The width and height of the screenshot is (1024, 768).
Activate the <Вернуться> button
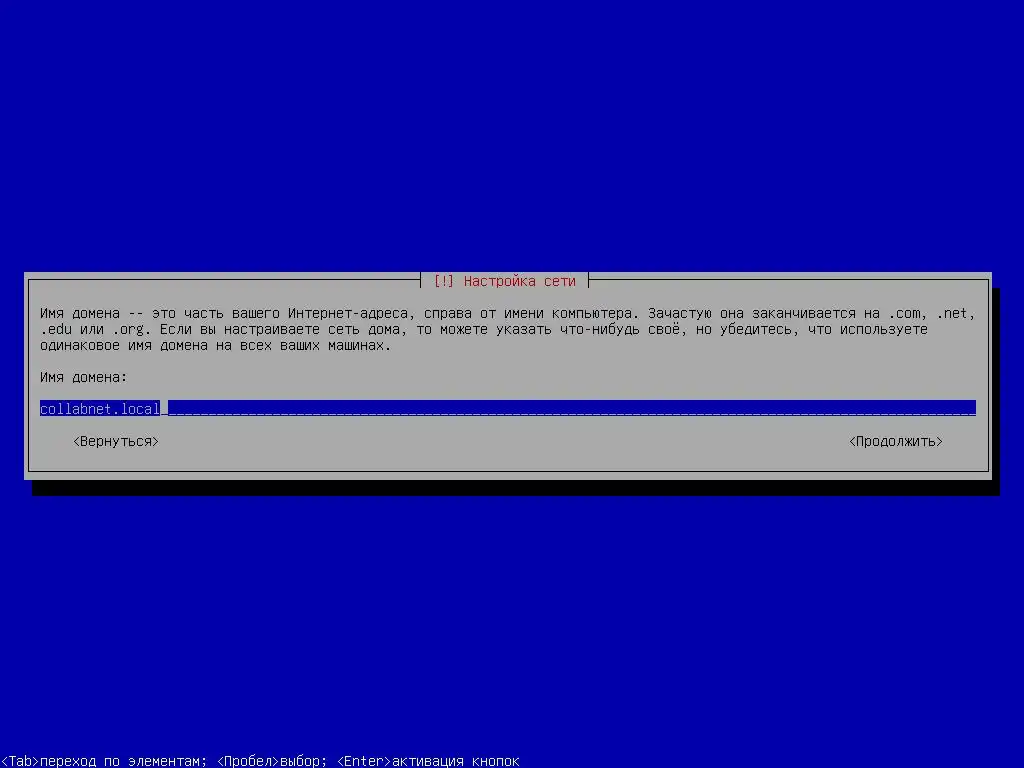116,441
